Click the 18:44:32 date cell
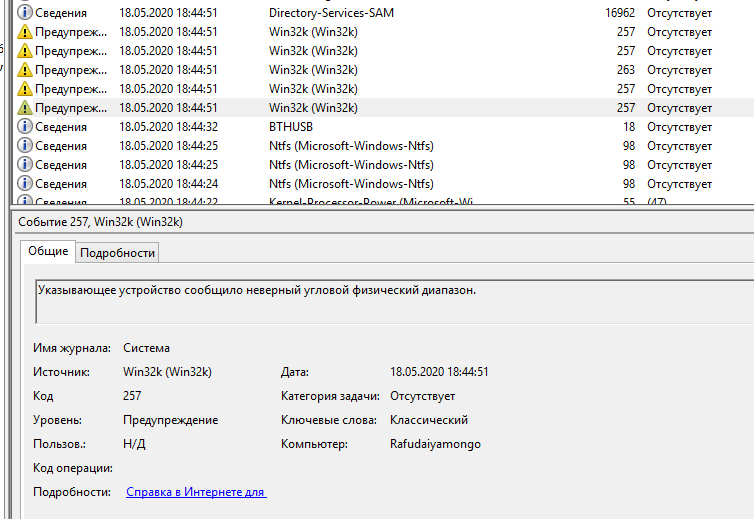Viewport: 754px width, 519px height. tap(168, 127)
